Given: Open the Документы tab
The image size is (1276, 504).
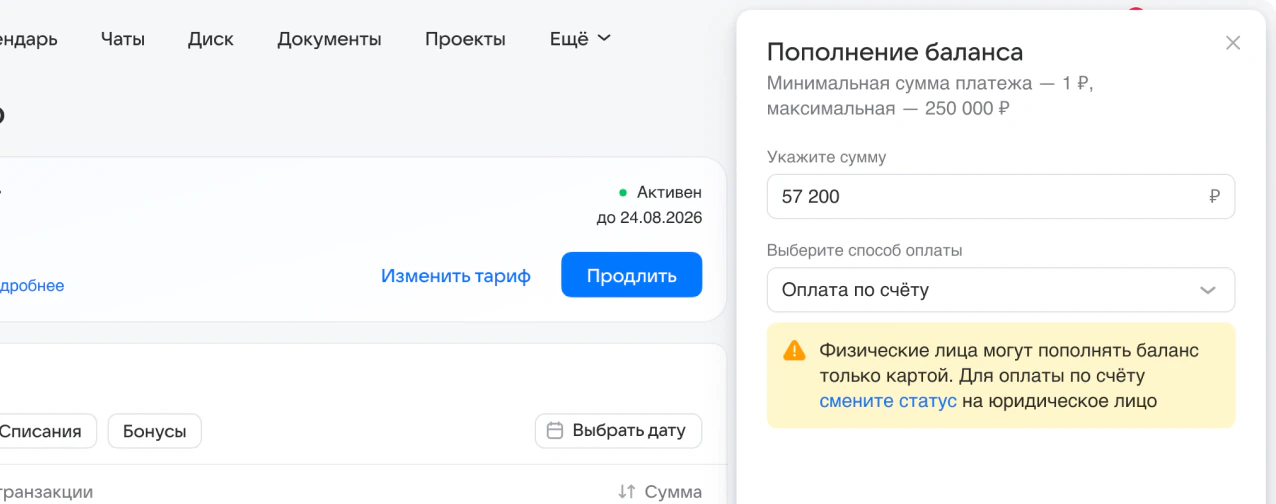Looking at the screenshot, I should pyautogui.click(x=329, y=39).
